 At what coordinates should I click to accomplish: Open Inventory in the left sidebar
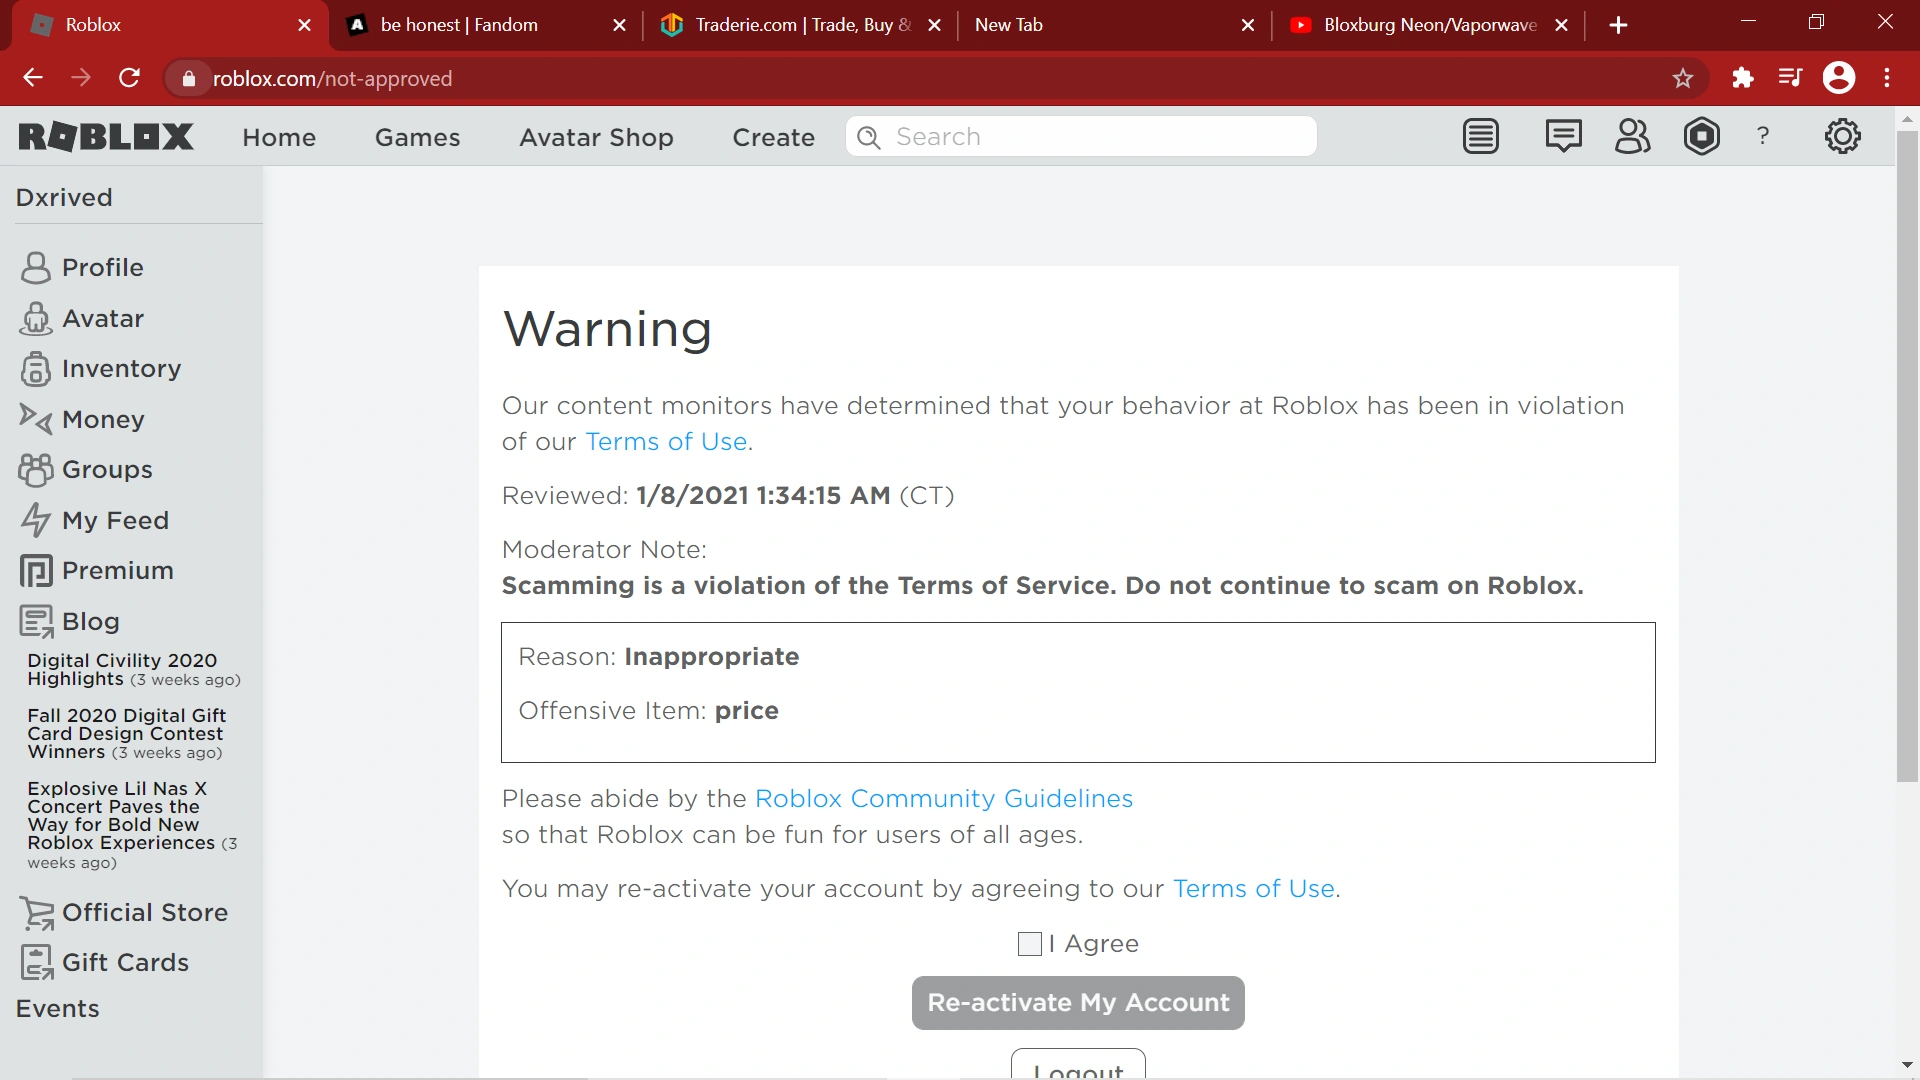pos(121,369)
